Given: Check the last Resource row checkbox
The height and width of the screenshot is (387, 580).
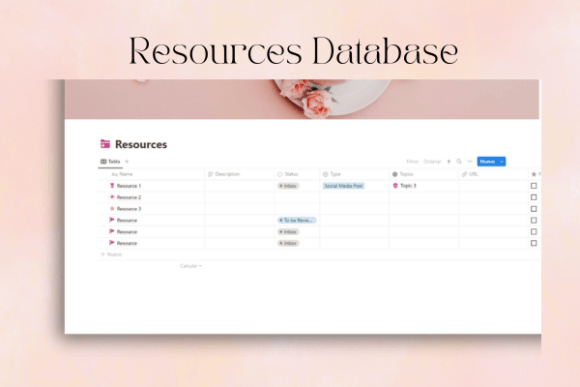Looking at the screenshot, I should pyautogui.click(x=533, y=243).
